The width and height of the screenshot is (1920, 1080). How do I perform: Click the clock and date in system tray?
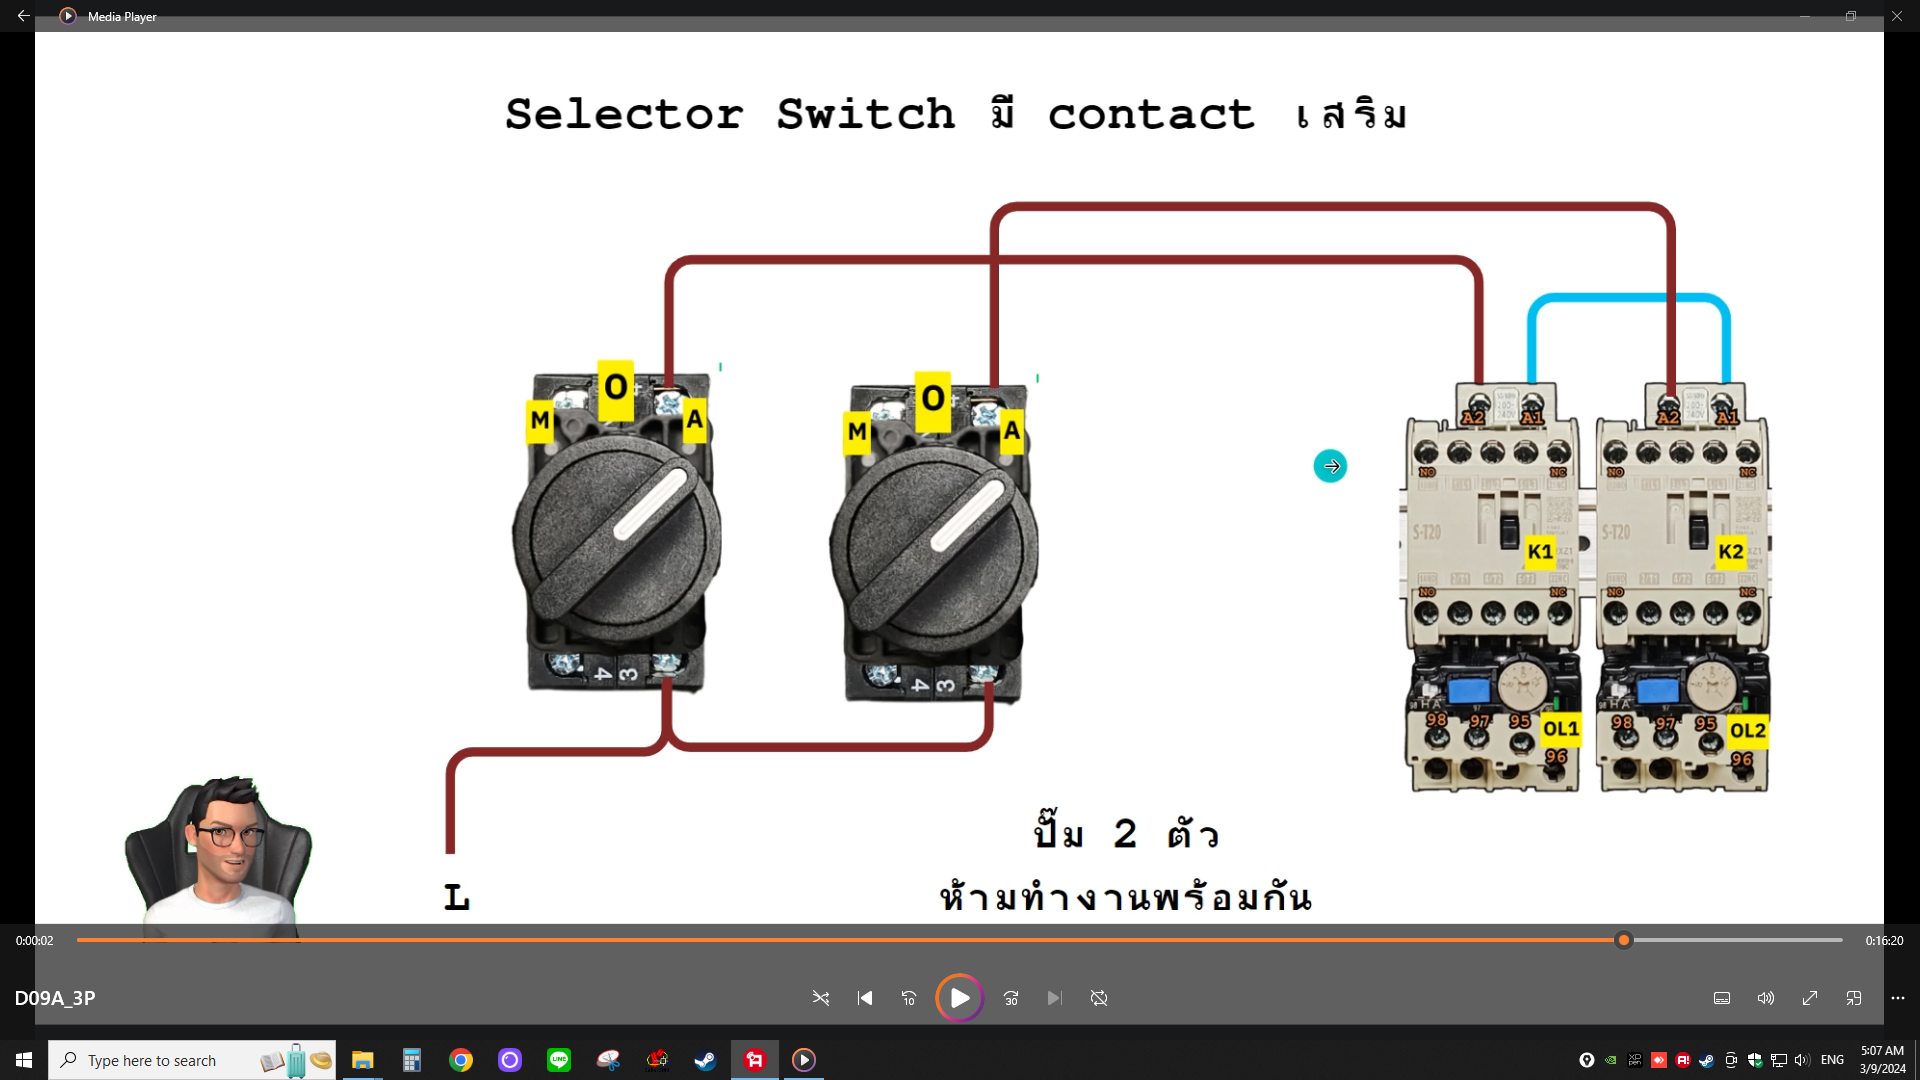click(x=1882, y=1060)
